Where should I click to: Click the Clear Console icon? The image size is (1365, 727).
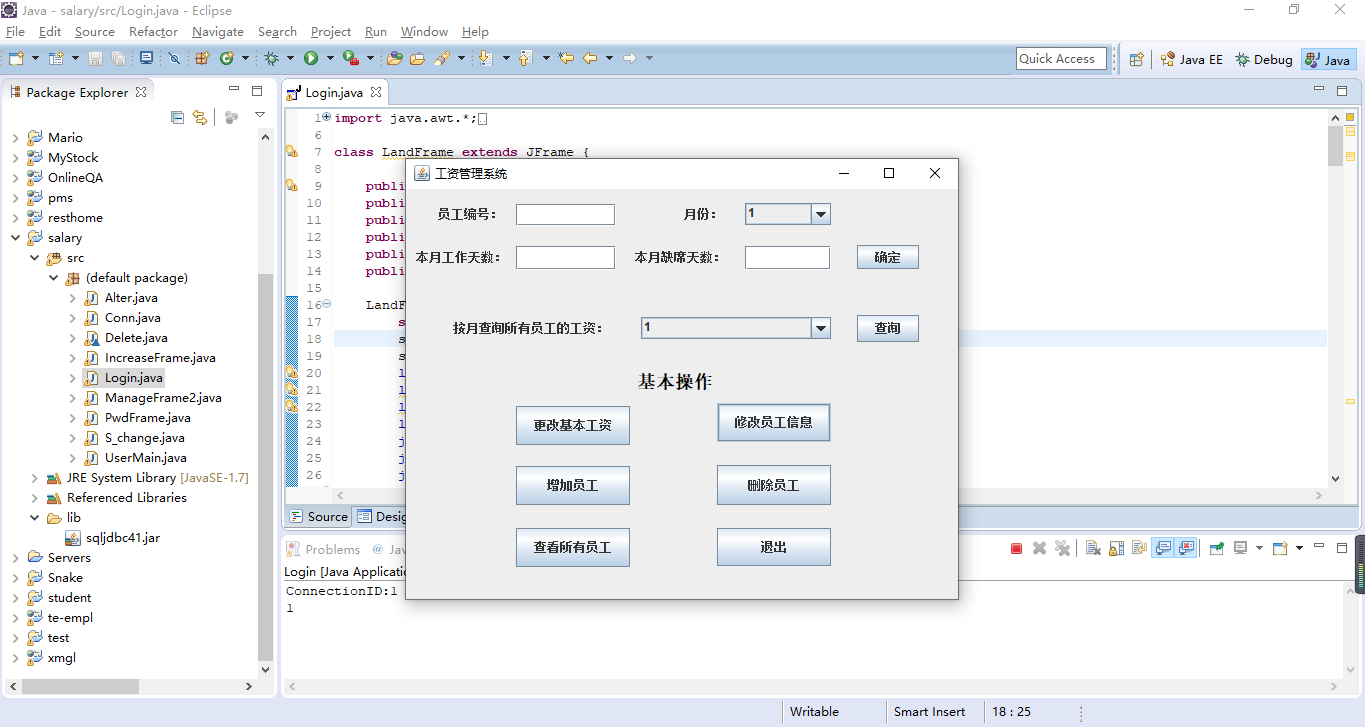(1093, 548)
